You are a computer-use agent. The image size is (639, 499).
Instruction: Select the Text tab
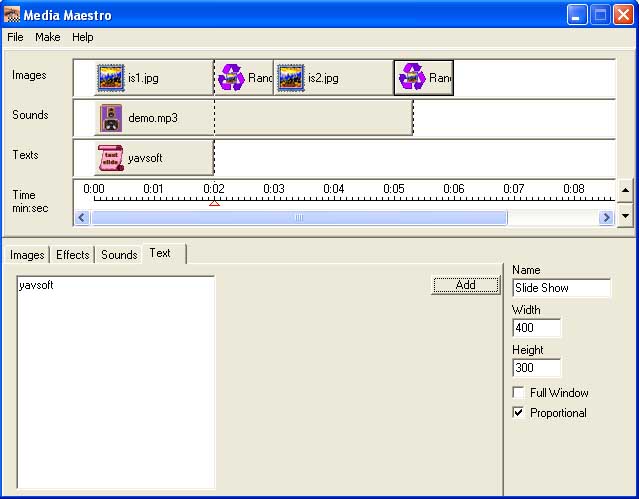(164, 254)
